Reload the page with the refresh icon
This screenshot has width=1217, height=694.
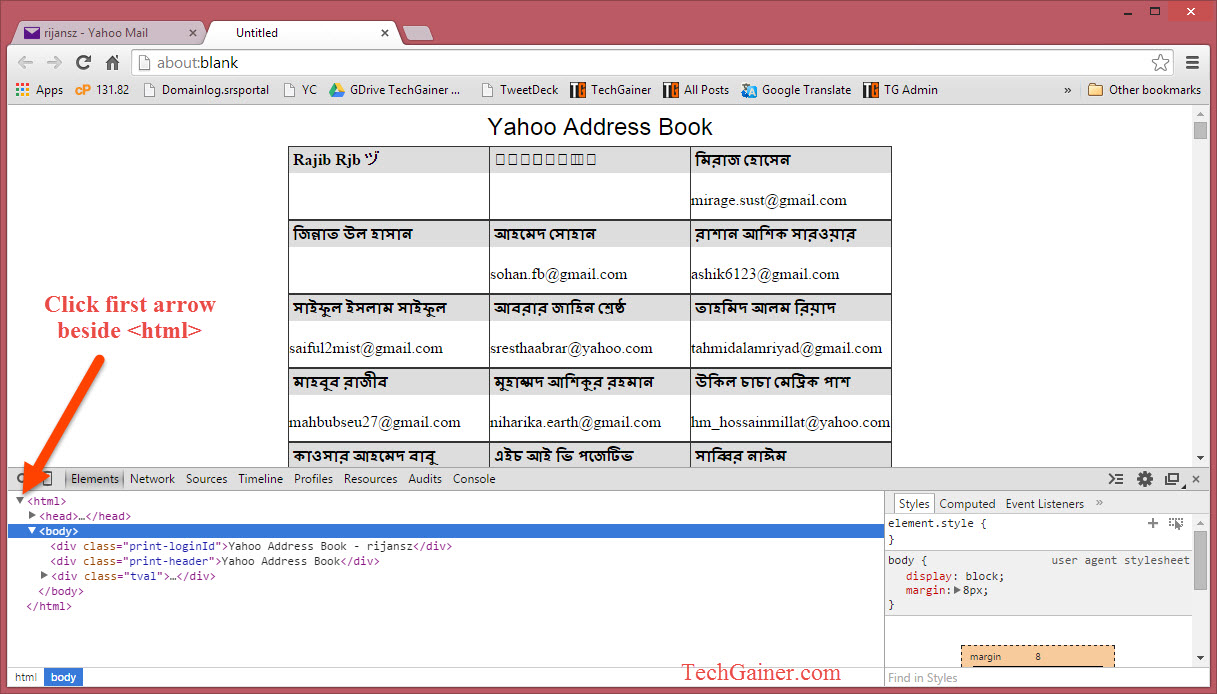[x=84, y=62]
